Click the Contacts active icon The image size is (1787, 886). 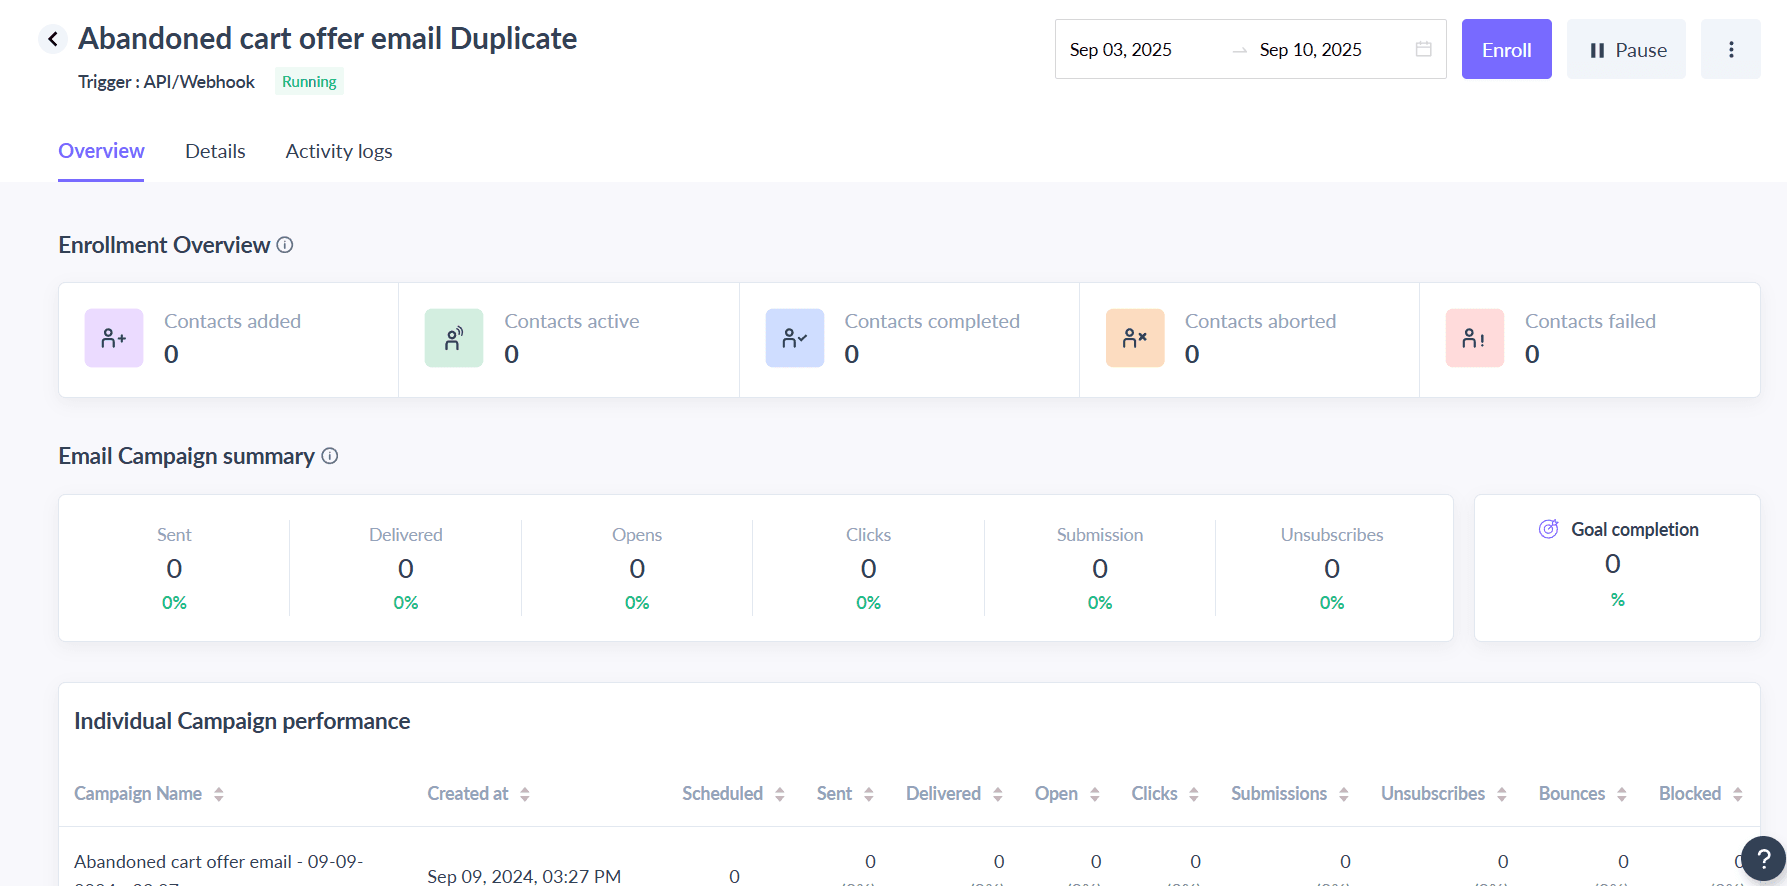click(x=454, y=338)
